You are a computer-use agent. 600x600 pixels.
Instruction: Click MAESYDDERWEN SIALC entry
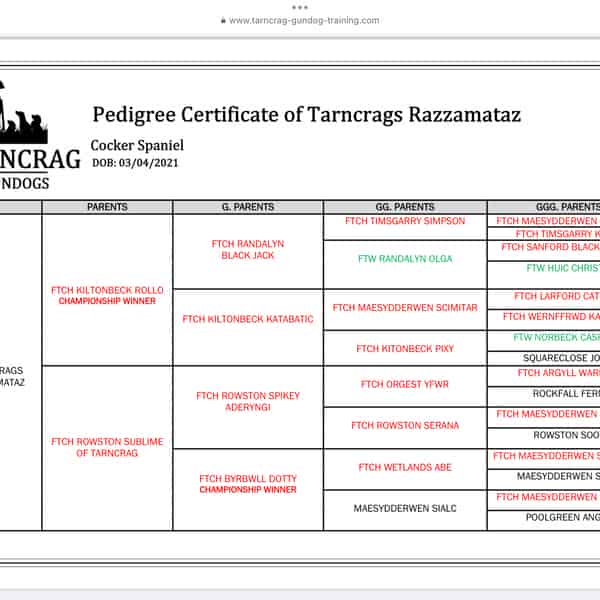(x=405, y=509)
